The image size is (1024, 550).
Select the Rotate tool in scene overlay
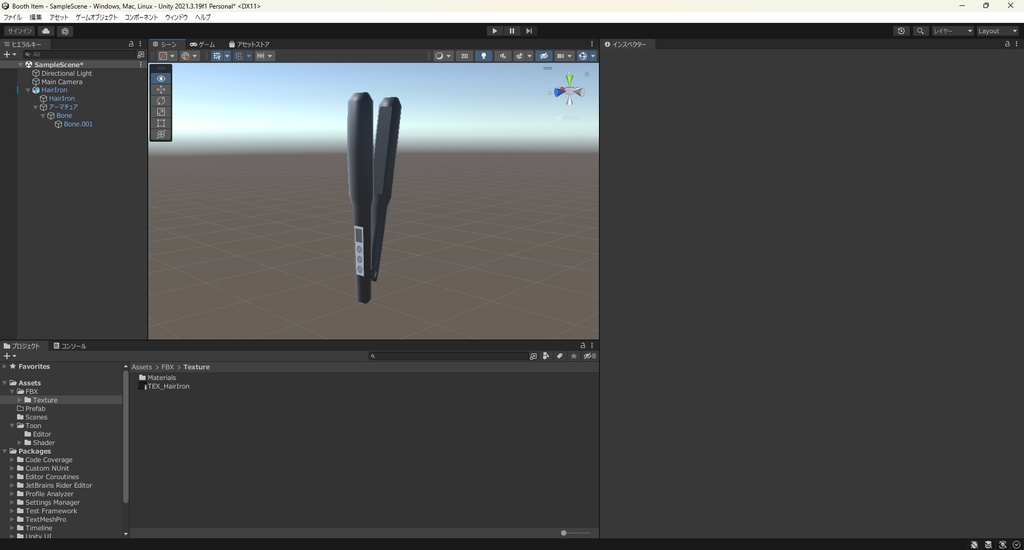pyautogui.click(x=161, y=101)
